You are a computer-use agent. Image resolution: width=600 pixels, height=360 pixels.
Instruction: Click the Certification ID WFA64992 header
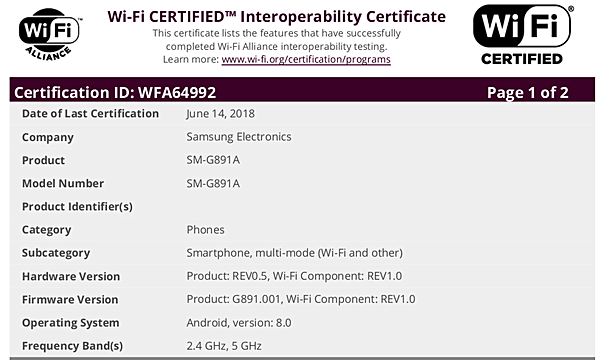point(115,92)
